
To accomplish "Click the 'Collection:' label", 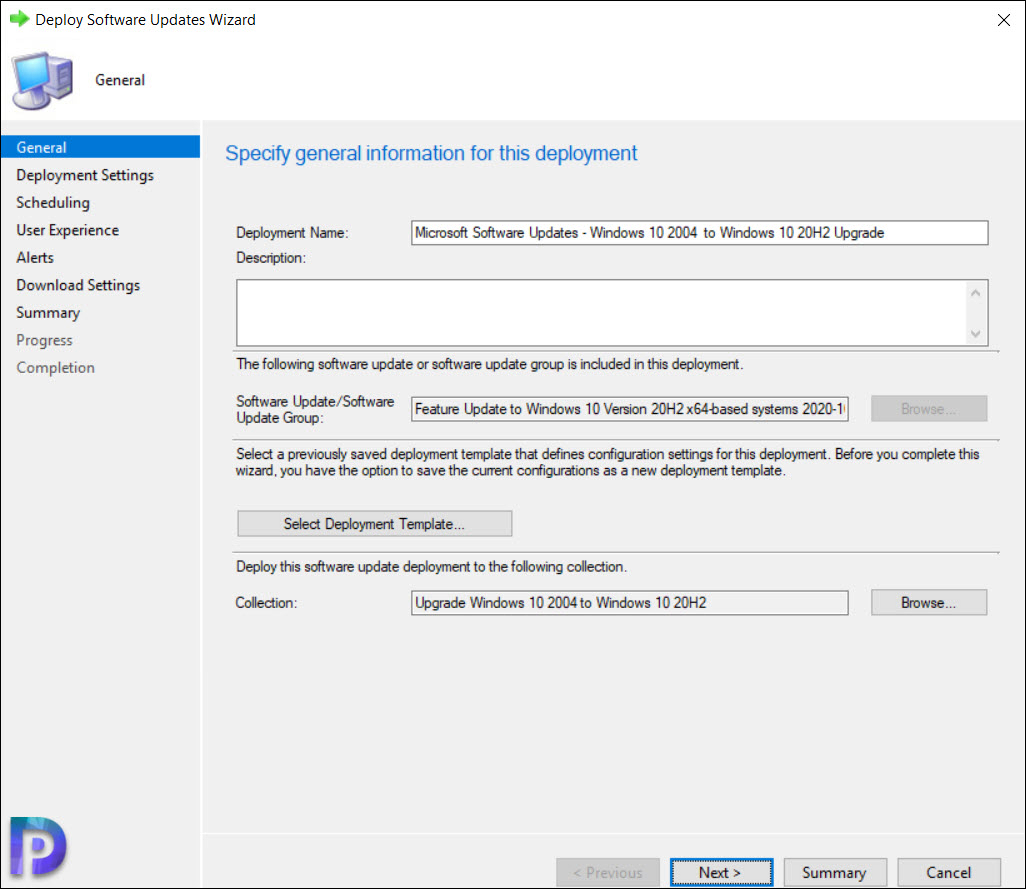I will [x=266, y=602].
